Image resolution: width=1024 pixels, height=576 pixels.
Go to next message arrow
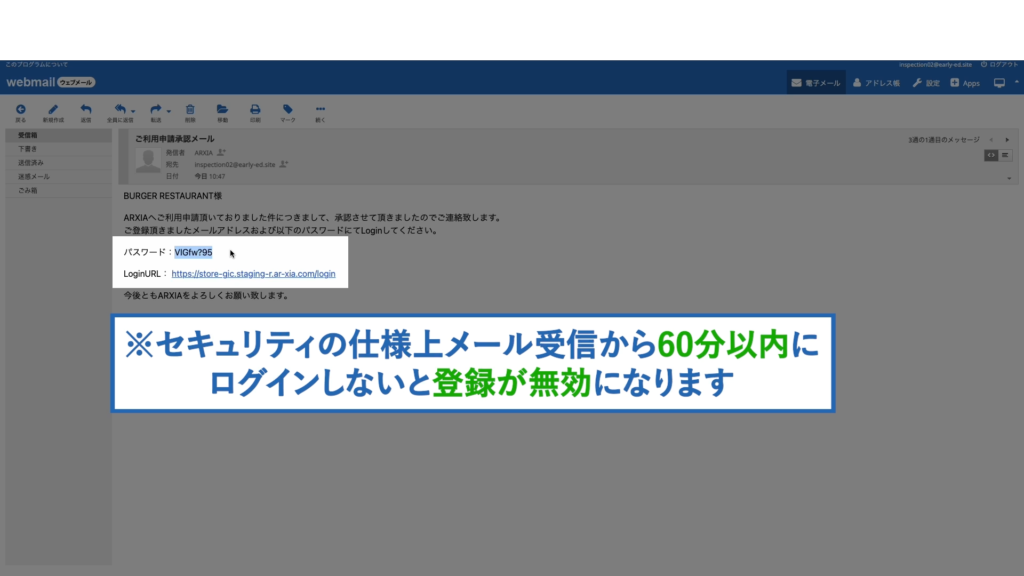click(1007, 140)
